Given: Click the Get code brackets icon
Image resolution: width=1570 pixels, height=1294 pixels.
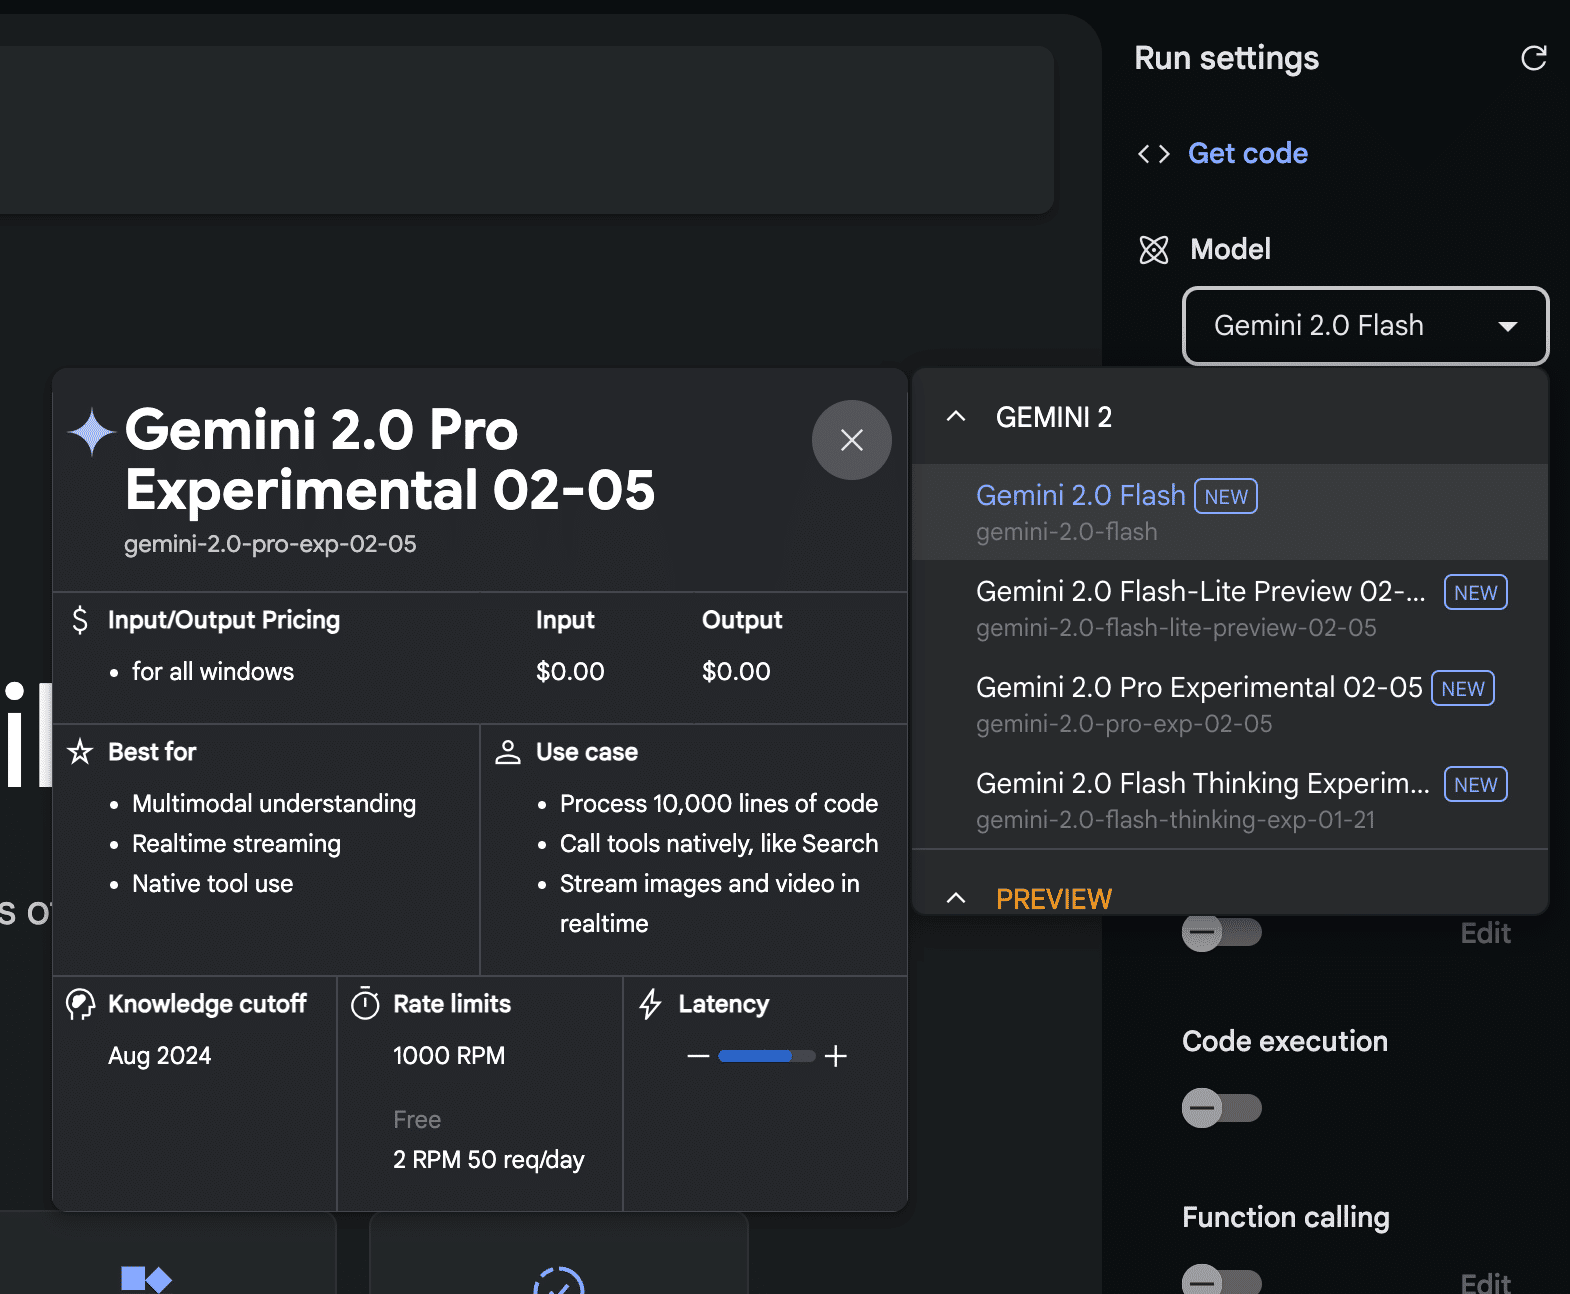Looking at the screenshot, I should (x=1153, y=154).
